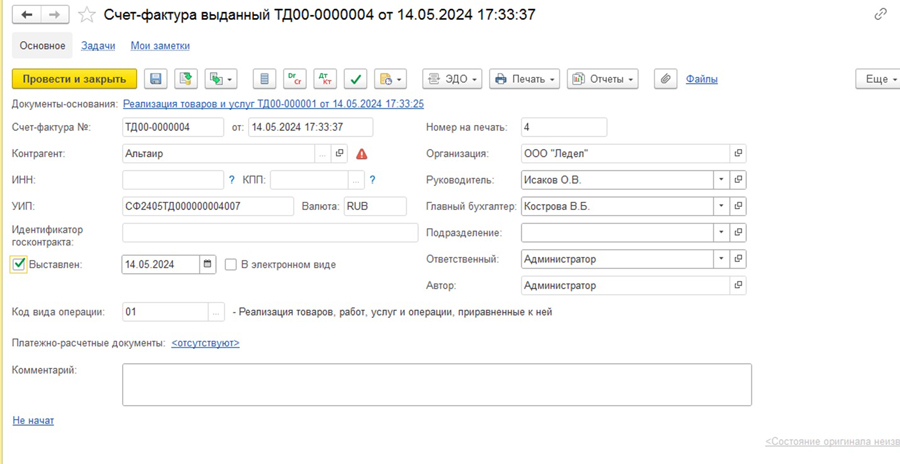Click into the Комментарий text field
900x464 pixels.
[436, 384]
